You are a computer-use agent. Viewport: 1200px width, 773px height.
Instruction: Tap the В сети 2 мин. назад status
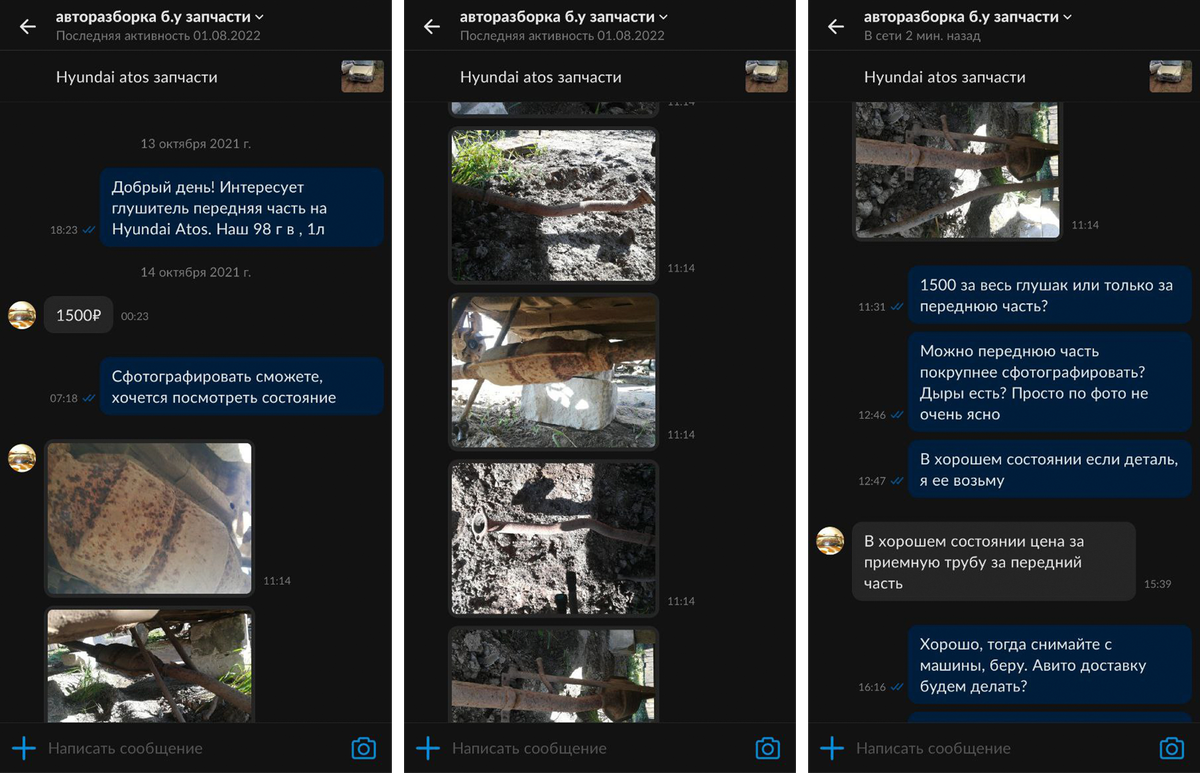tap(922, 36)
